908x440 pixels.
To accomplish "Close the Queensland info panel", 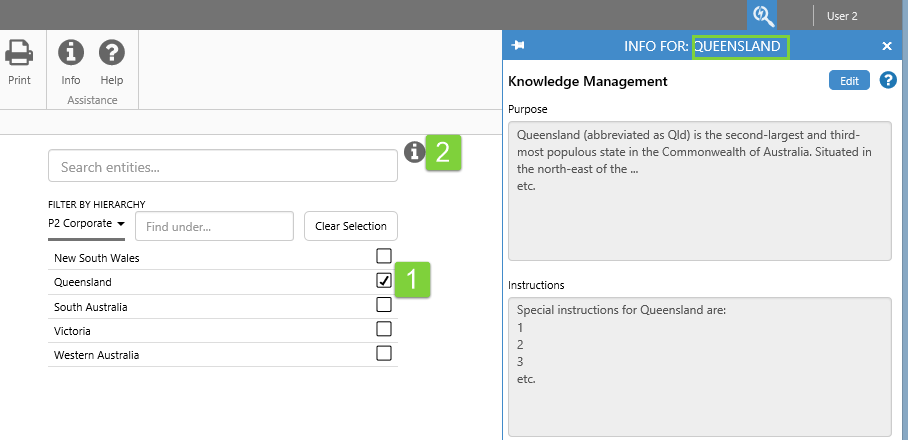I will (886, 46).
